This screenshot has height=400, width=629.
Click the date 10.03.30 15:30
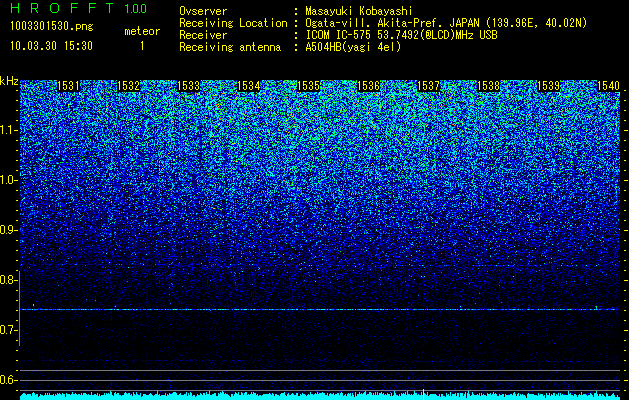[x=51, y=46]
